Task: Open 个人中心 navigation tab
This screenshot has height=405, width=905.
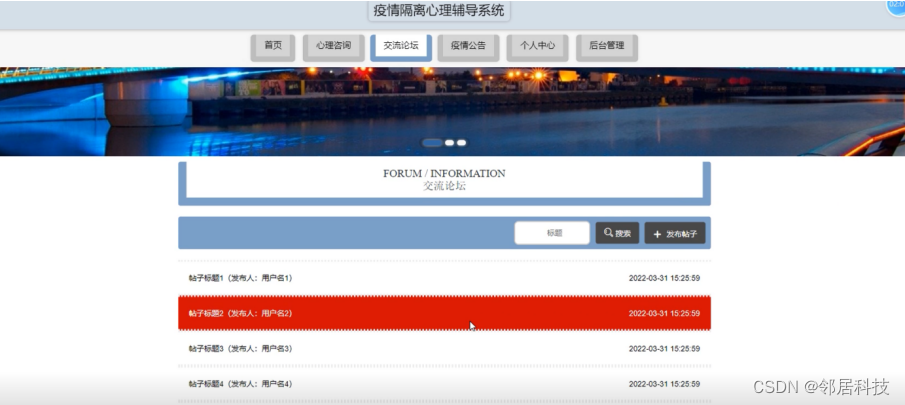Action: (537, 46)
